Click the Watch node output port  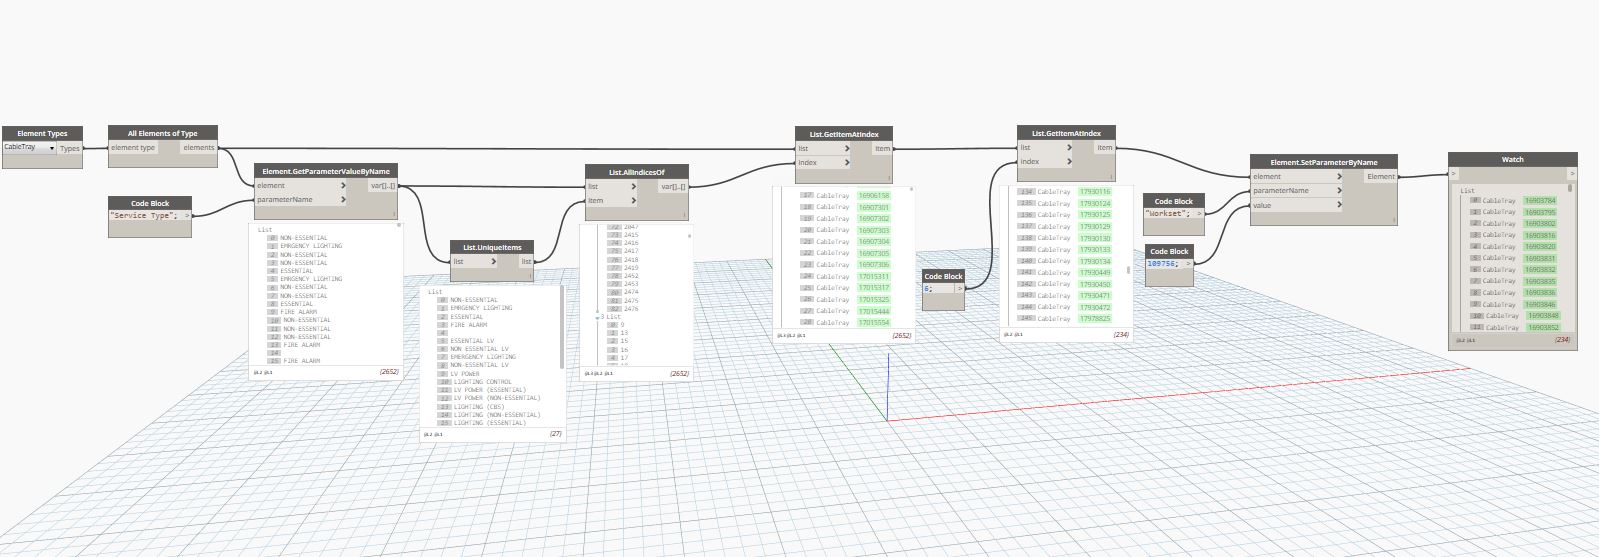[1571, 173]
